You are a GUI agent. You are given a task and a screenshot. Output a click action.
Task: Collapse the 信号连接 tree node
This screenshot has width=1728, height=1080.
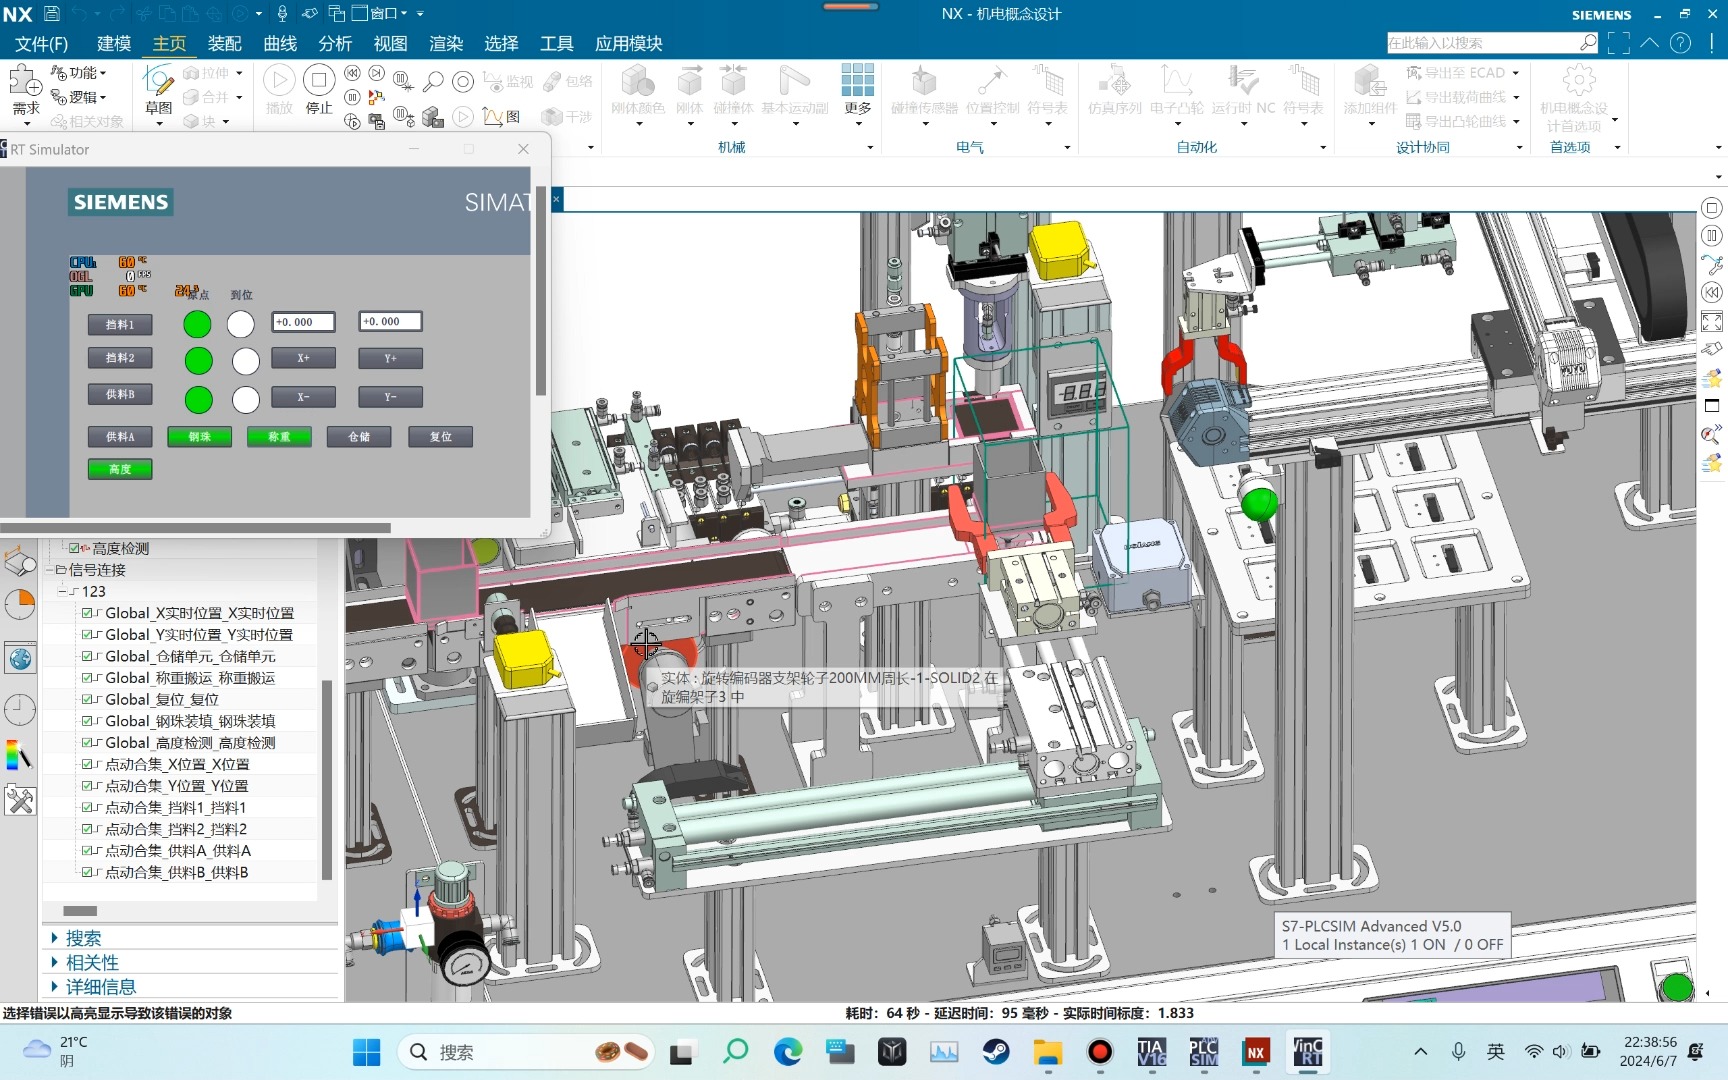[x=50, y=570]
